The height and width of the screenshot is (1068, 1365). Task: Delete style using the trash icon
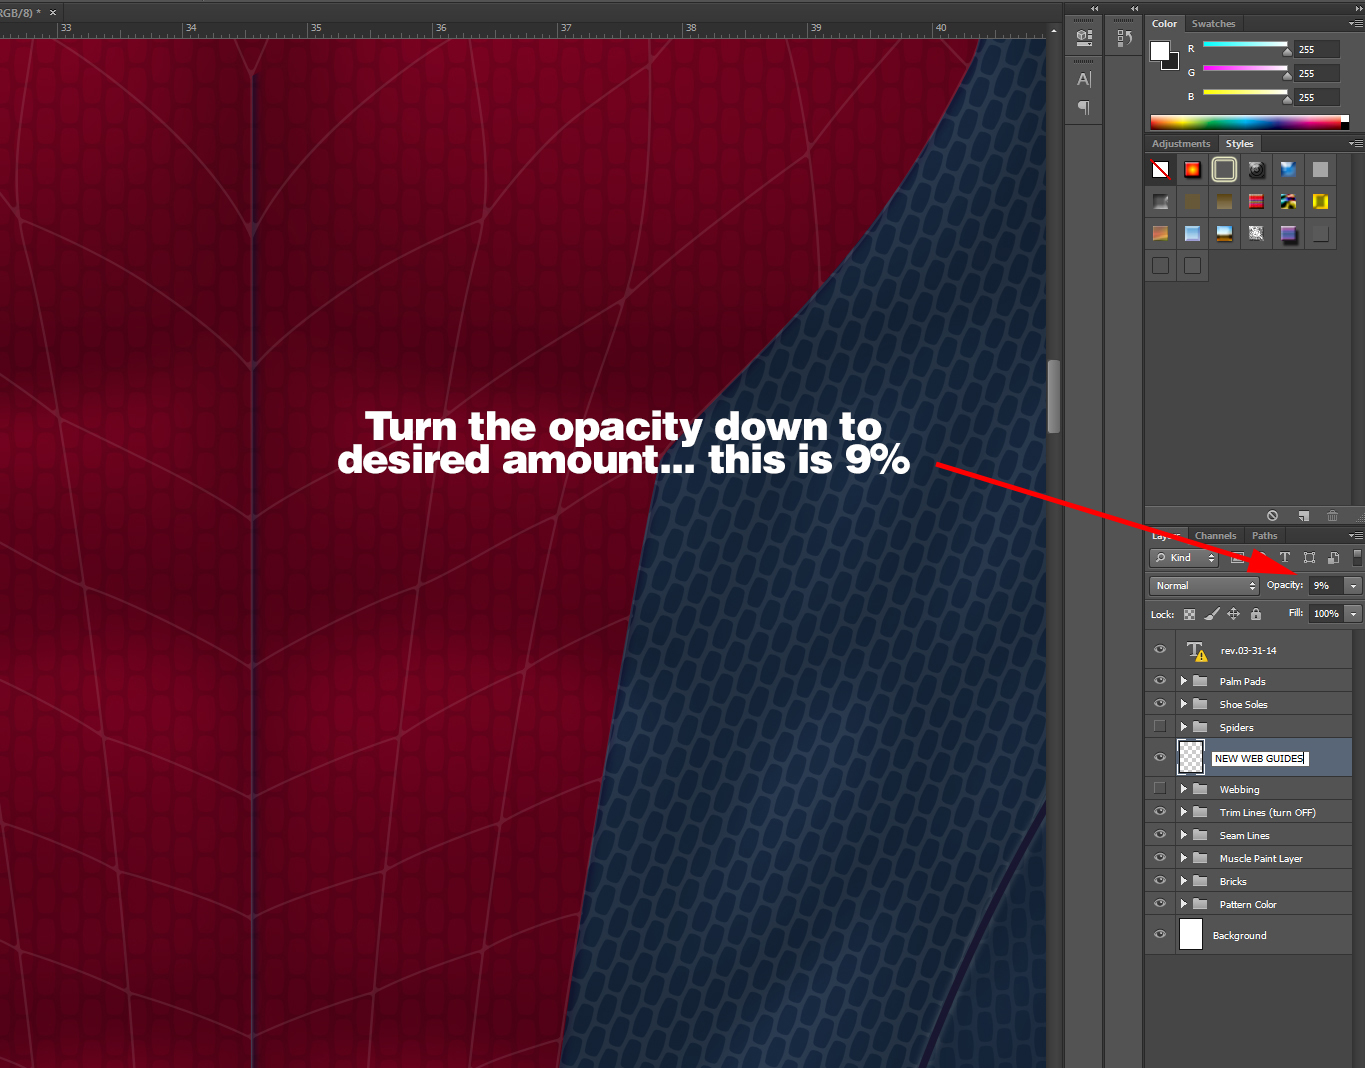(x=1332, y=516)
